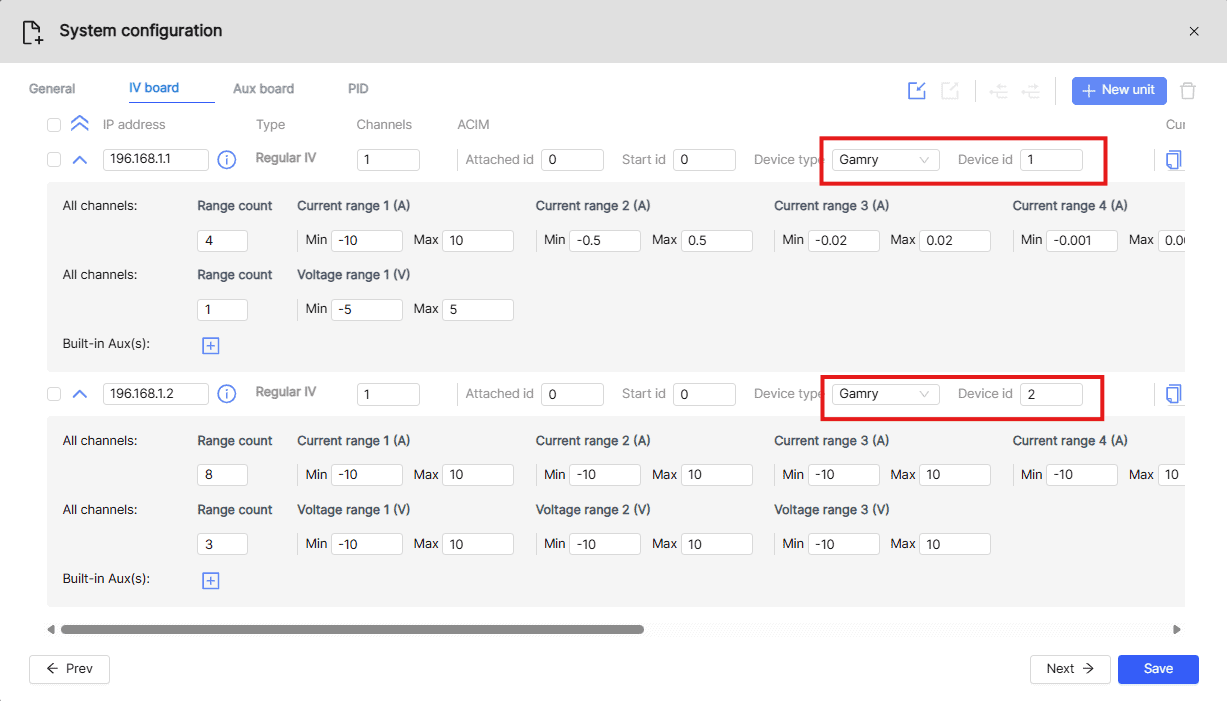
Task: Click the copy icon on first unit row
Action: tap(1173, 160)
